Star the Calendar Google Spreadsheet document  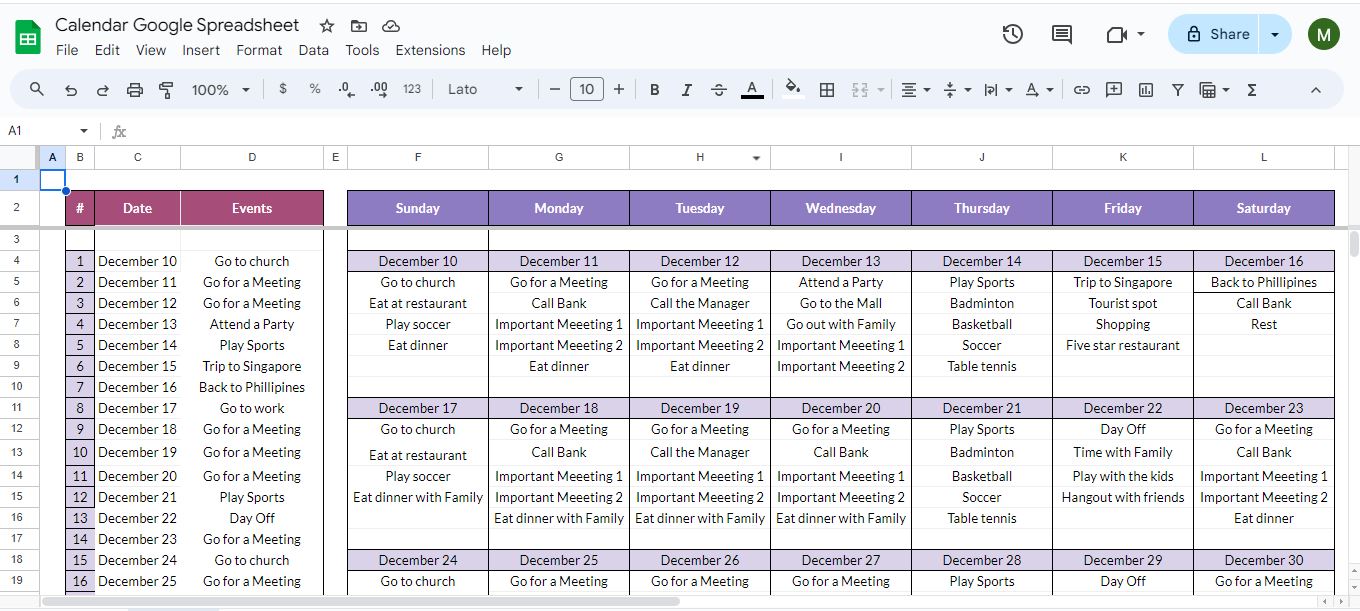(x=327, y=26)
